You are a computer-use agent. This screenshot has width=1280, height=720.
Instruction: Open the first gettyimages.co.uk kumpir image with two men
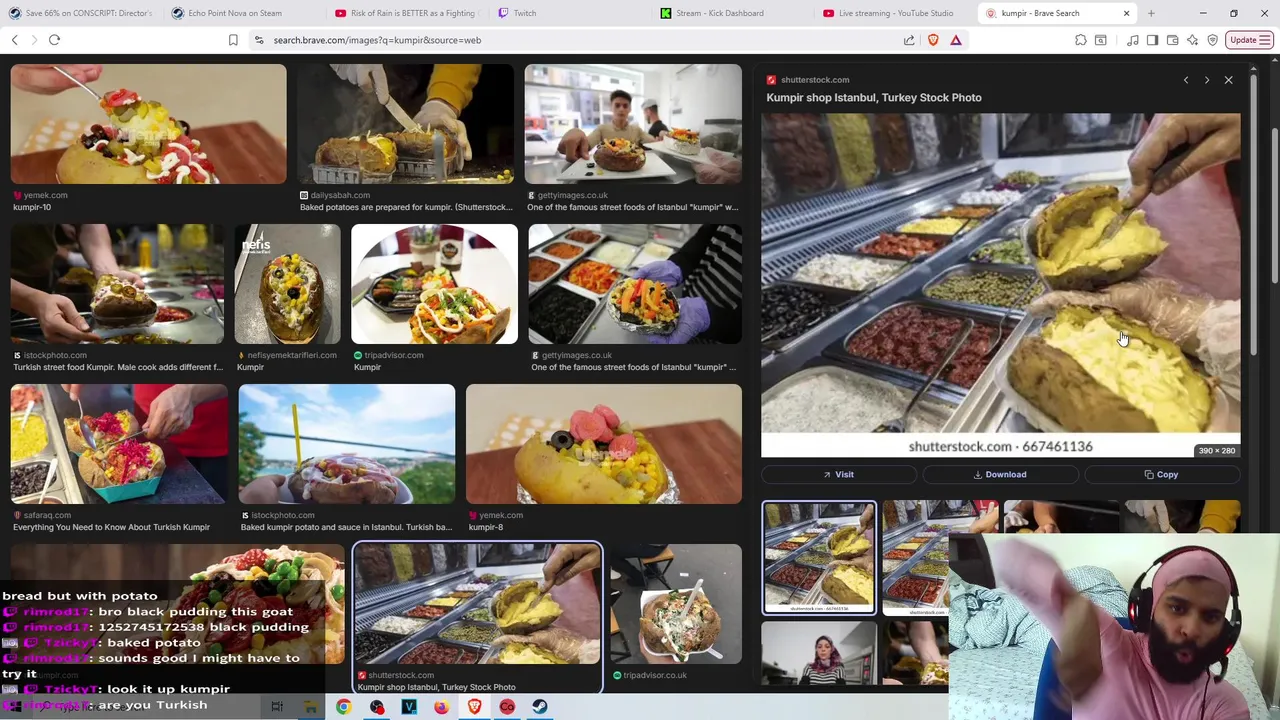click(x=633, y=125)
